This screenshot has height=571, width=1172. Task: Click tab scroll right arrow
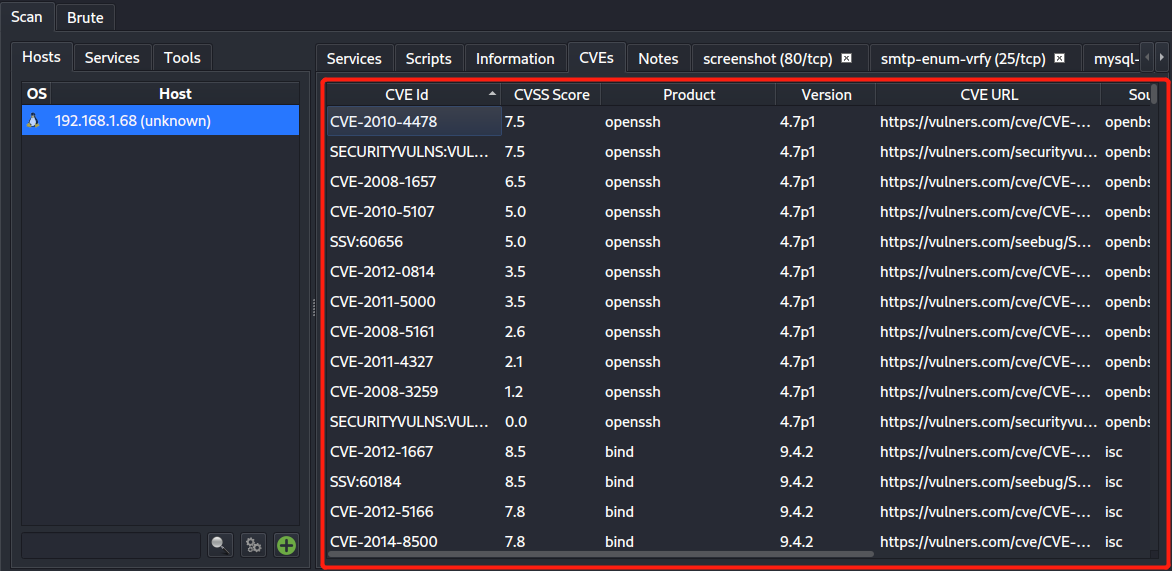click(x=1161, y=57)
